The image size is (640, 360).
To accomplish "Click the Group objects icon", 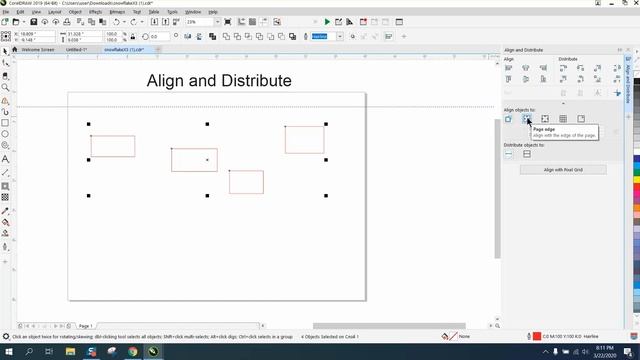I will tap(212, 37).
